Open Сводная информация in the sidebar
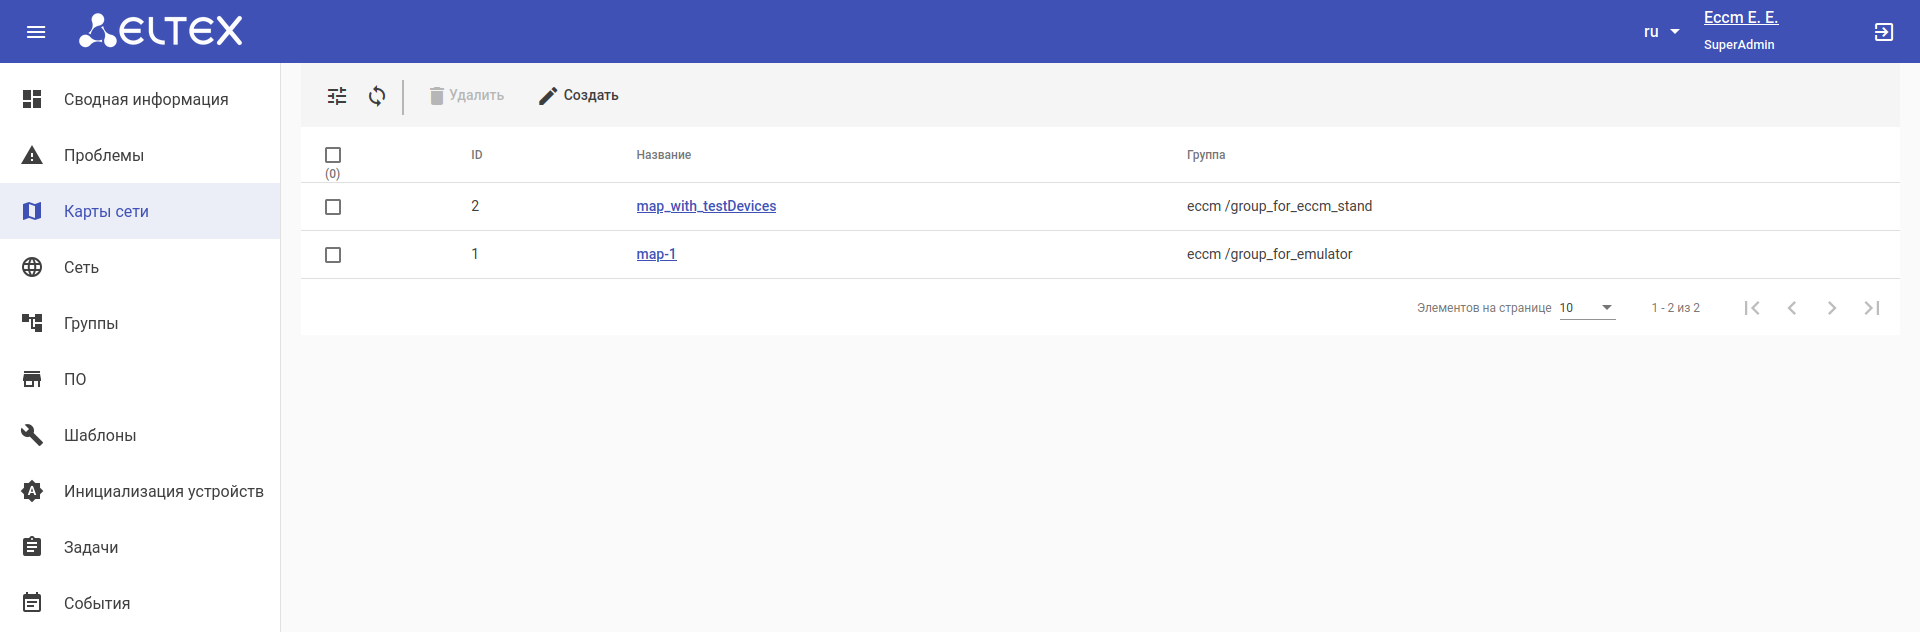1920x632 pixels. tap(146, 99)
